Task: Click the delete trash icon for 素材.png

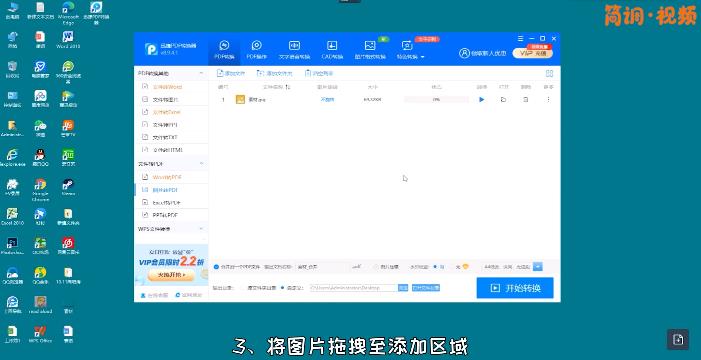Action: [x=526, y=100]
